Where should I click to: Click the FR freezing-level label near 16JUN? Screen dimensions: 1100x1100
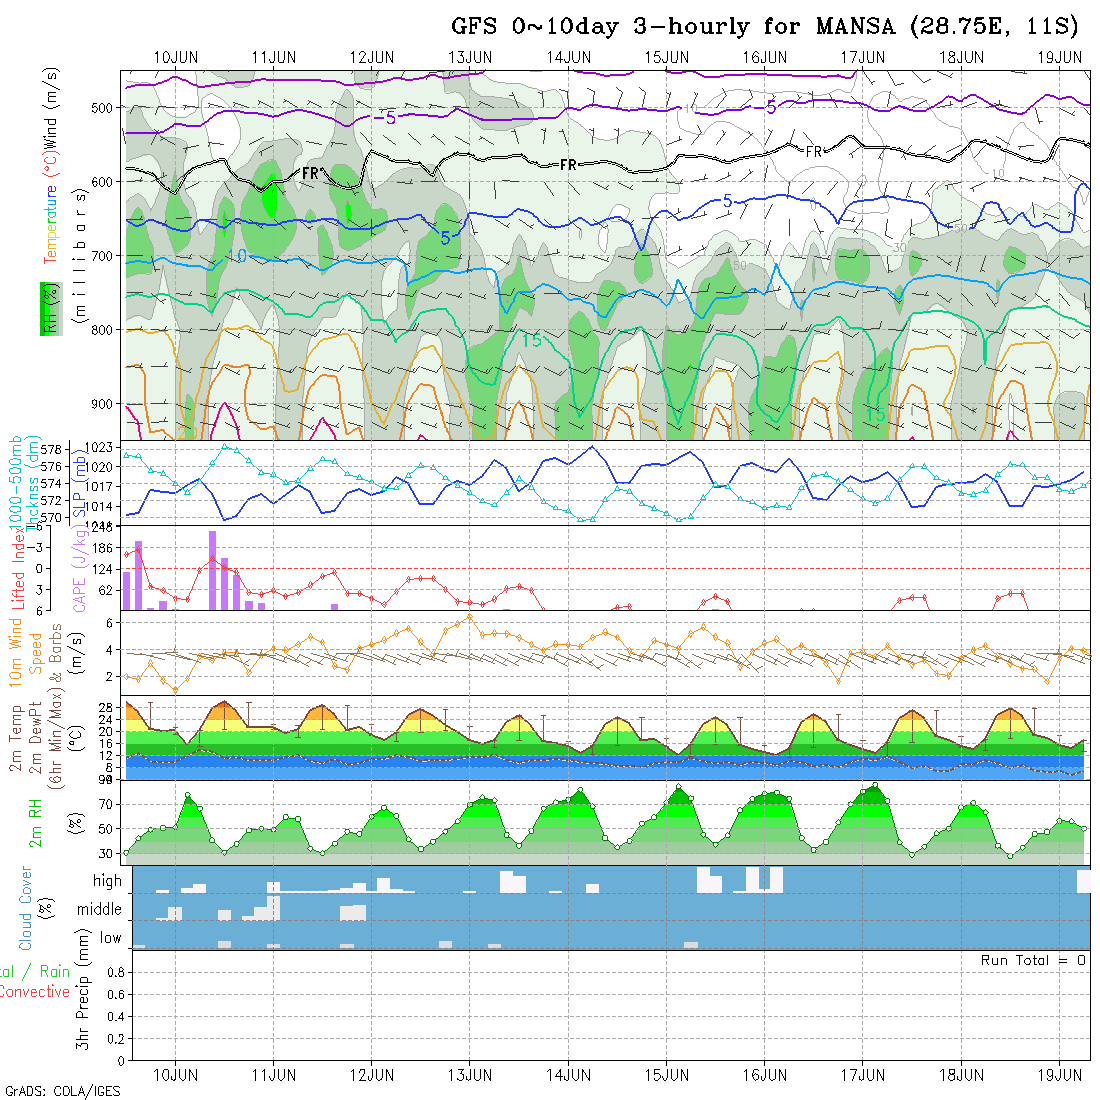click(x=814, y=152)
